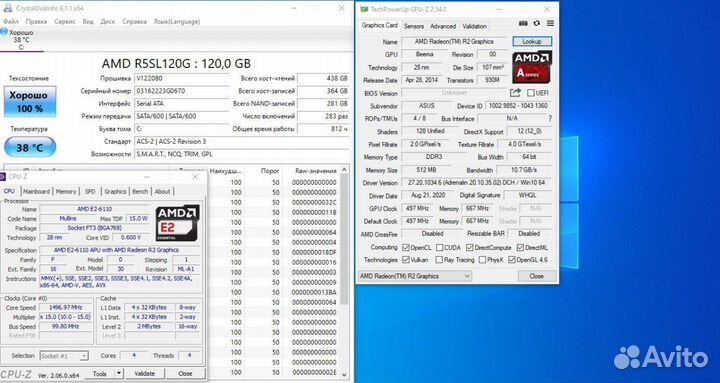Click the Core Speed value 1496.97 MHz
The image size is (720, 383).
pos(66,307)
